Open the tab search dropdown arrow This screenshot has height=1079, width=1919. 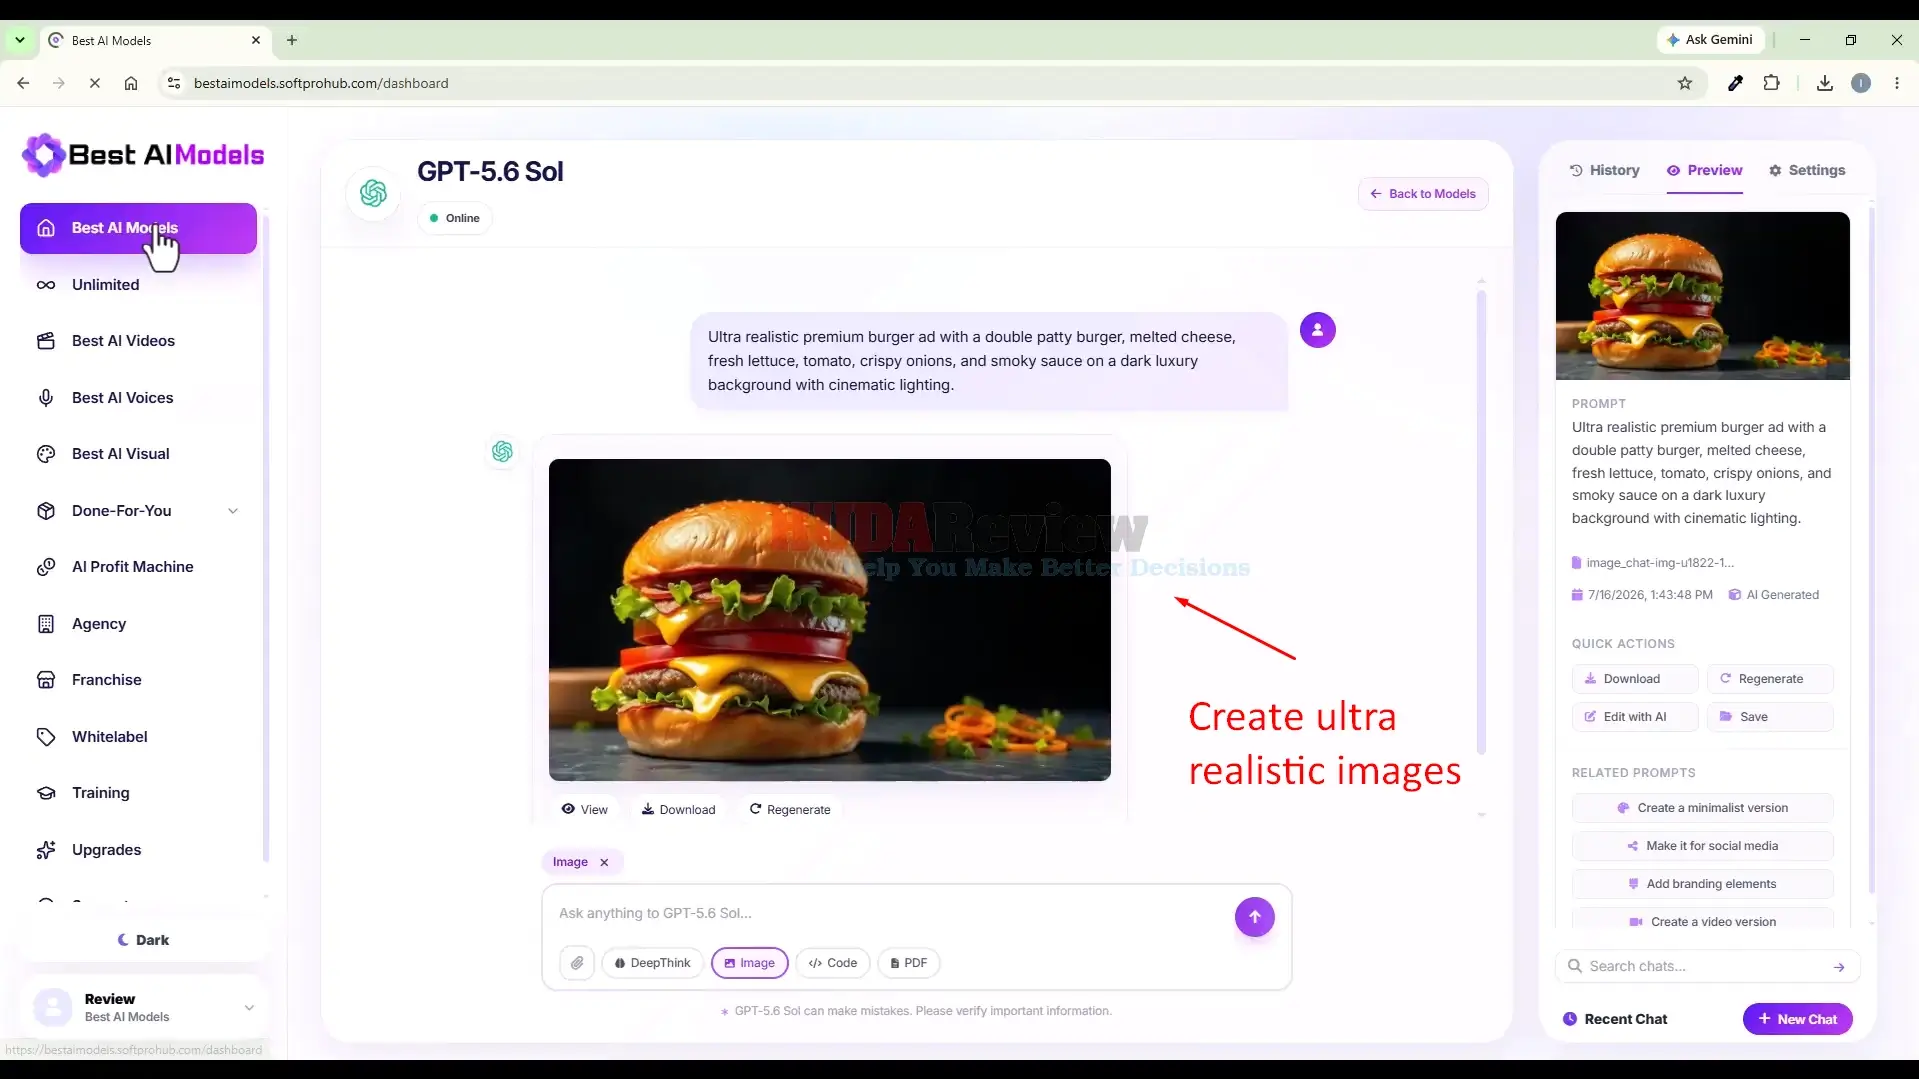[x=20, y=40]
